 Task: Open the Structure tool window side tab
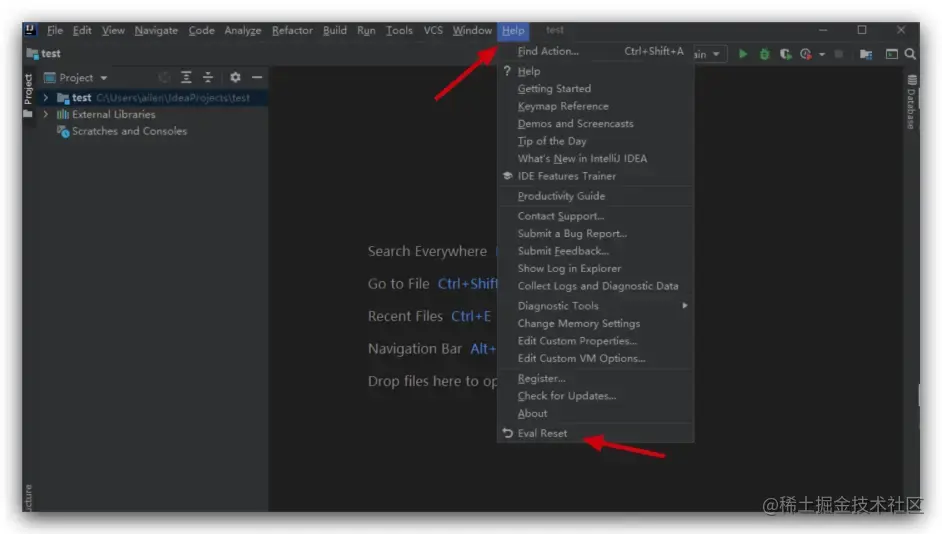point(28,497)
